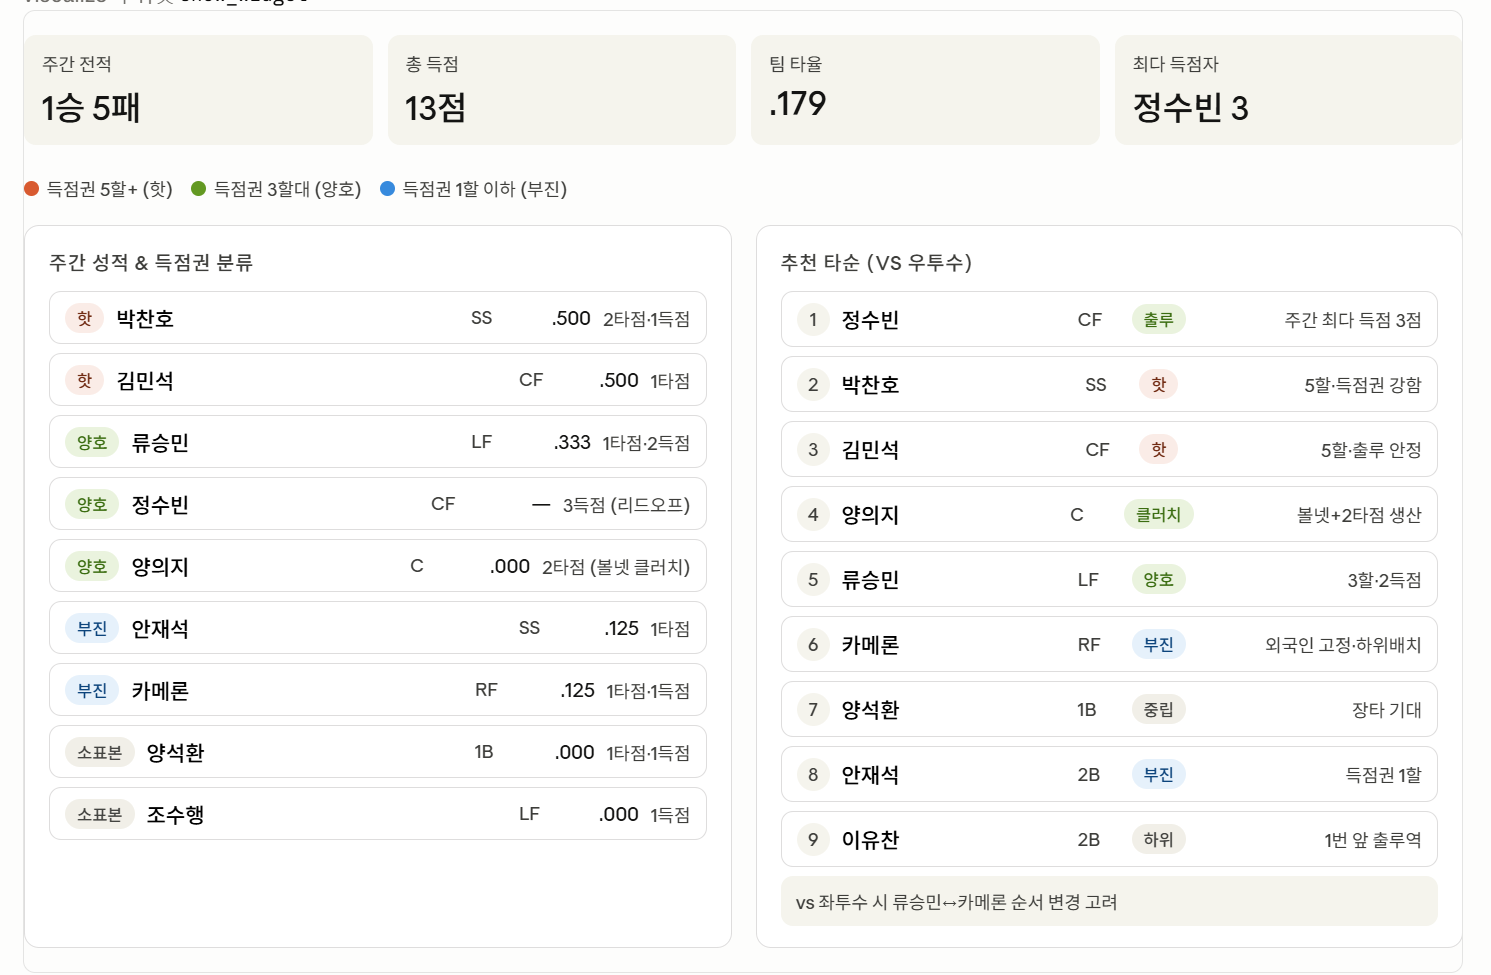Click 소표본 badge beside 조수행
Image resolution: width=1491 pixels, height=975 pixels.
point(100,814)
